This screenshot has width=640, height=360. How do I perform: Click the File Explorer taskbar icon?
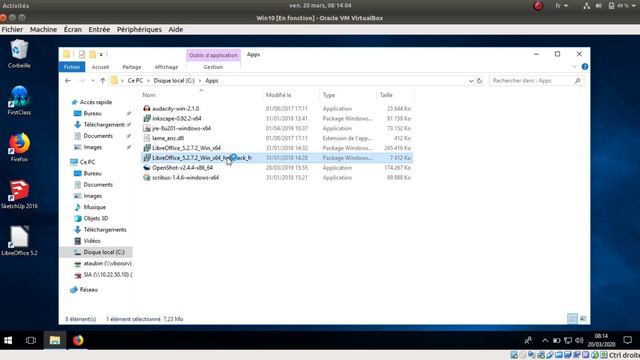click(x=55, y=340)
